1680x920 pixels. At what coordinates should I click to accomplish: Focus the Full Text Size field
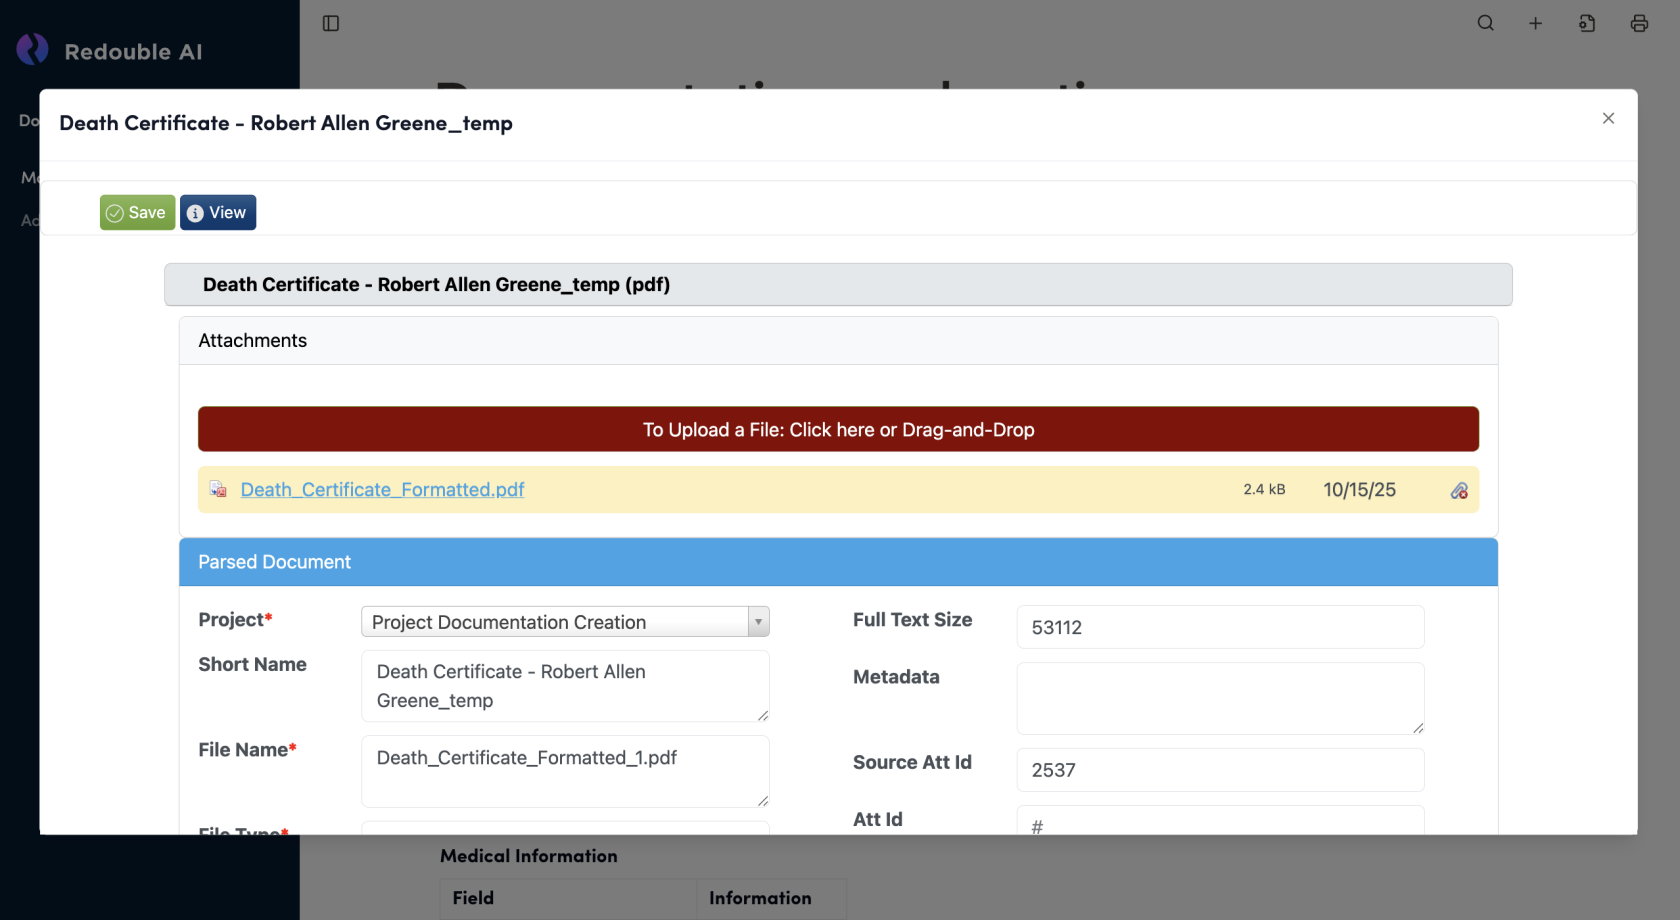click(1220, 627)
